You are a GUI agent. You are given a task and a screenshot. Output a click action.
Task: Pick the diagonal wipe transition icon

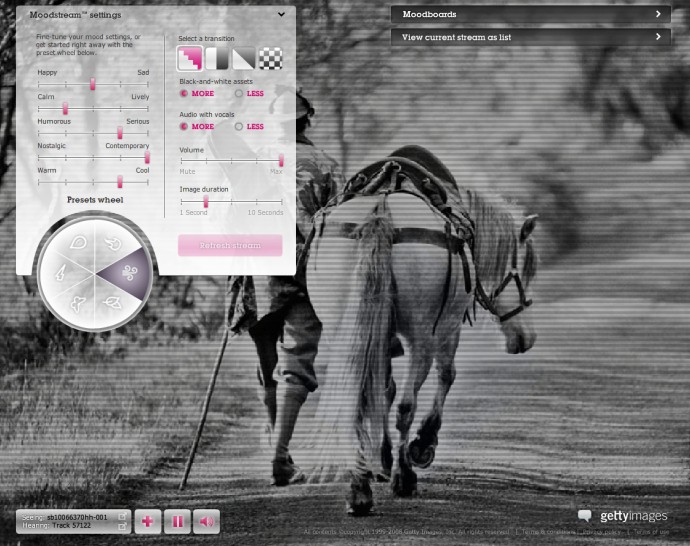coord(244,58)
